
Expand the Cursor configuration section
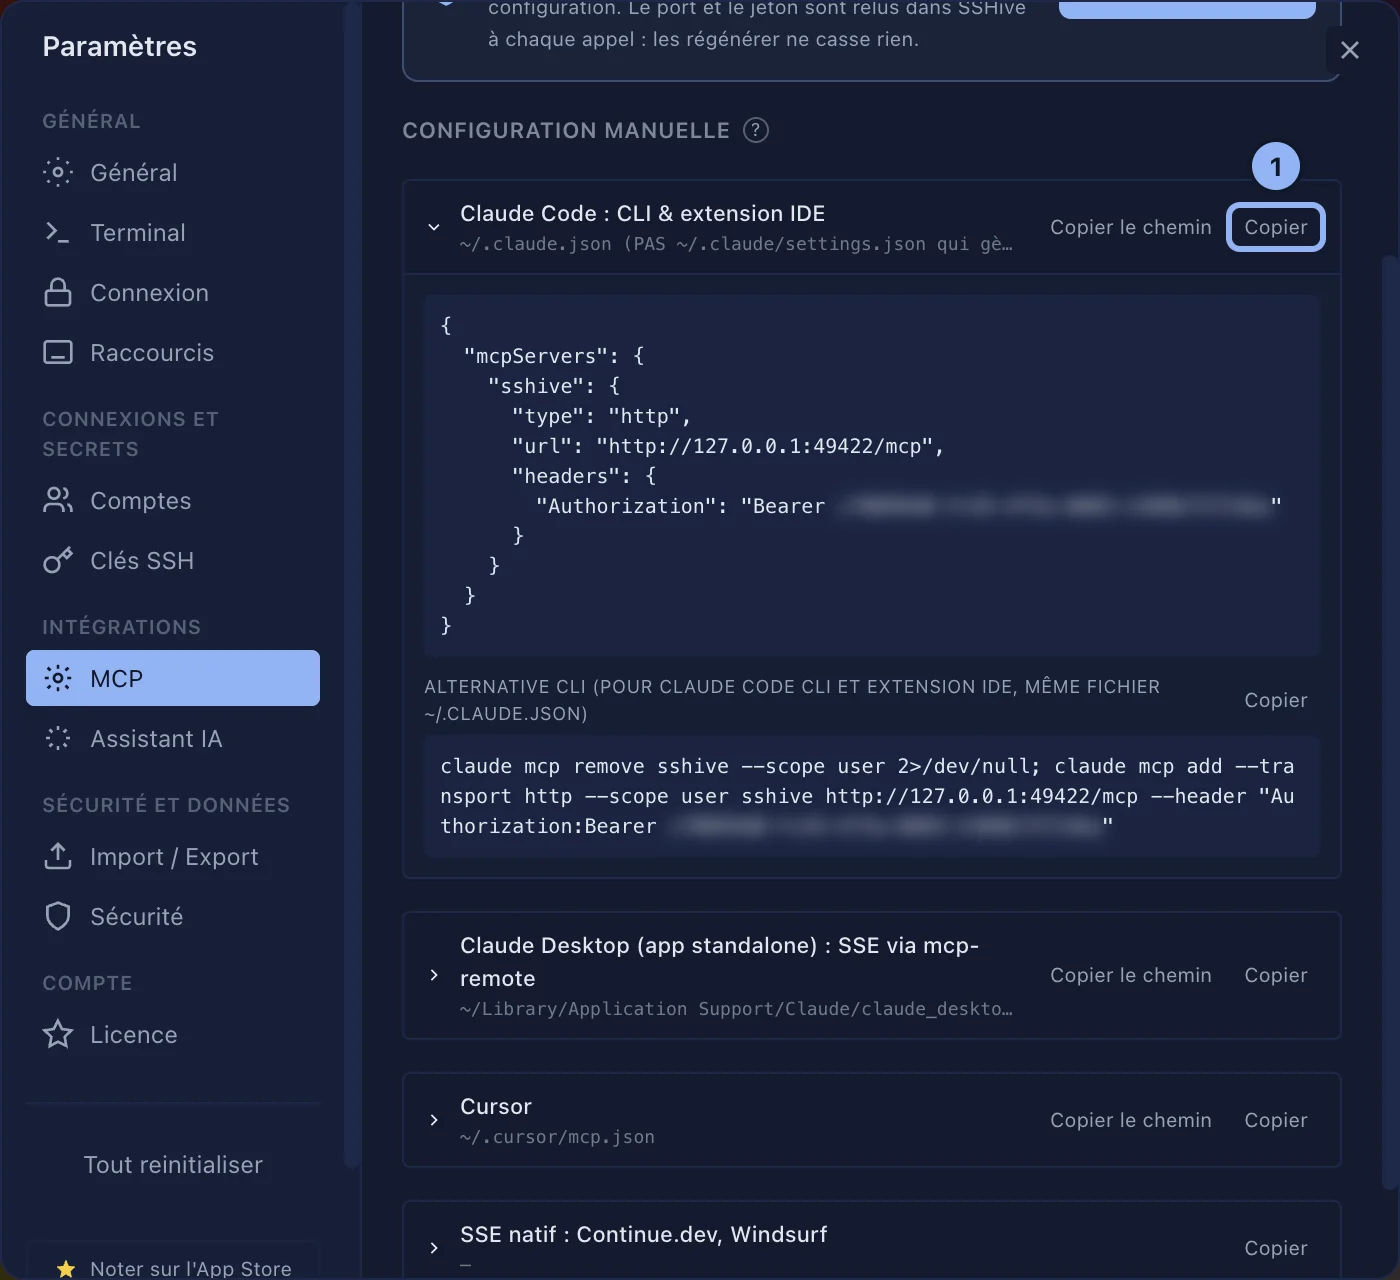point(434,1120)
